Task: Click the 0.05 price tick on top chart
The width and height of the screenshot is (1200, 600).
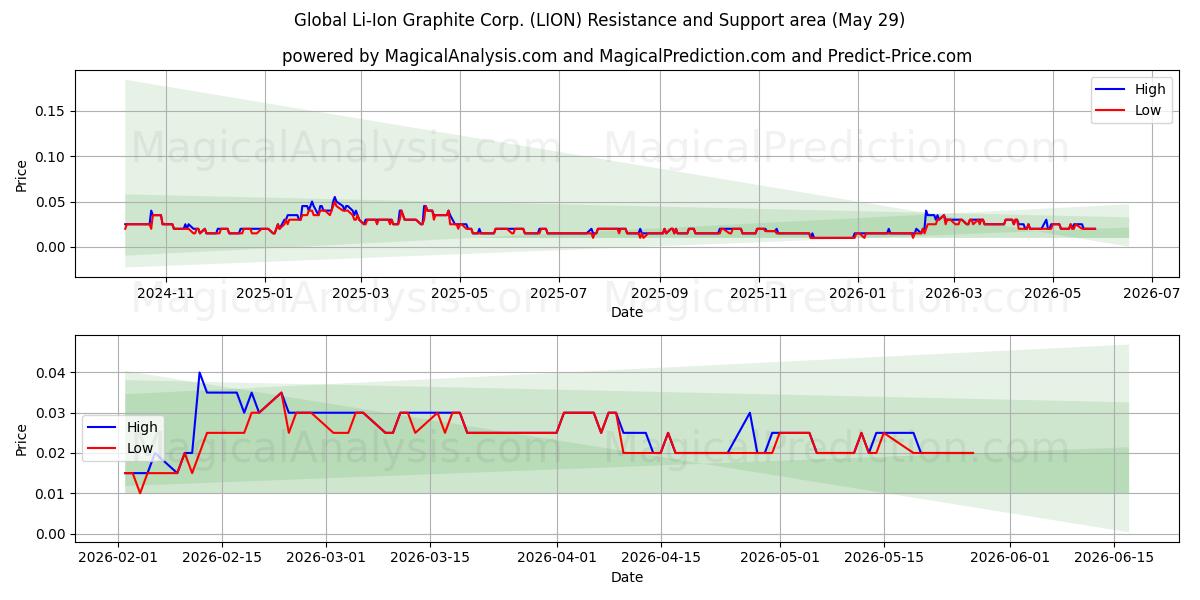Action: coord(52,202)
